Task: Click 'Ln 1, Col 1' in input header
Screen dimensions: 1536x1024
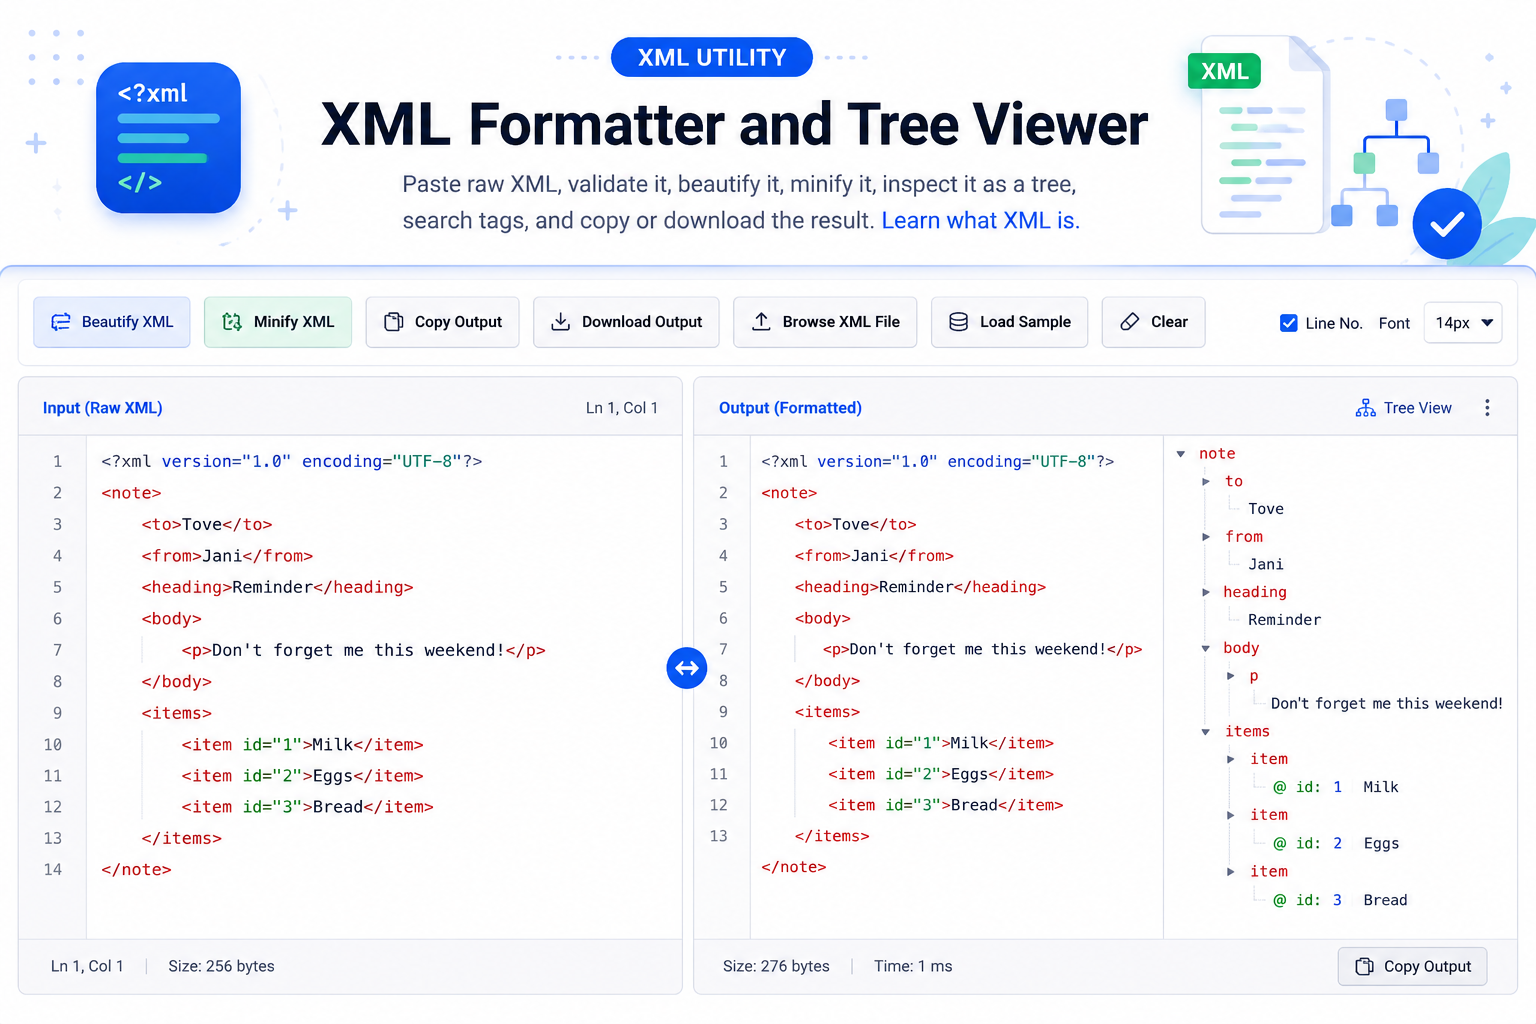Action: [x=622, y=408]
